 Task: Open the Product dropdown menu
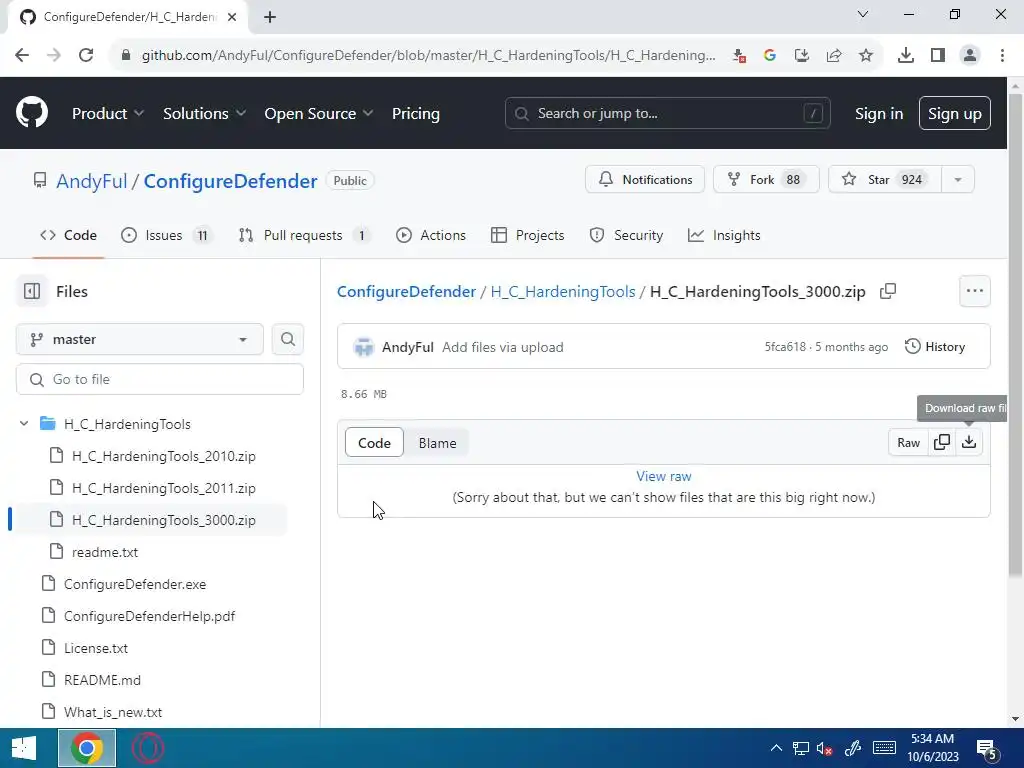click(x=107, y=114)
